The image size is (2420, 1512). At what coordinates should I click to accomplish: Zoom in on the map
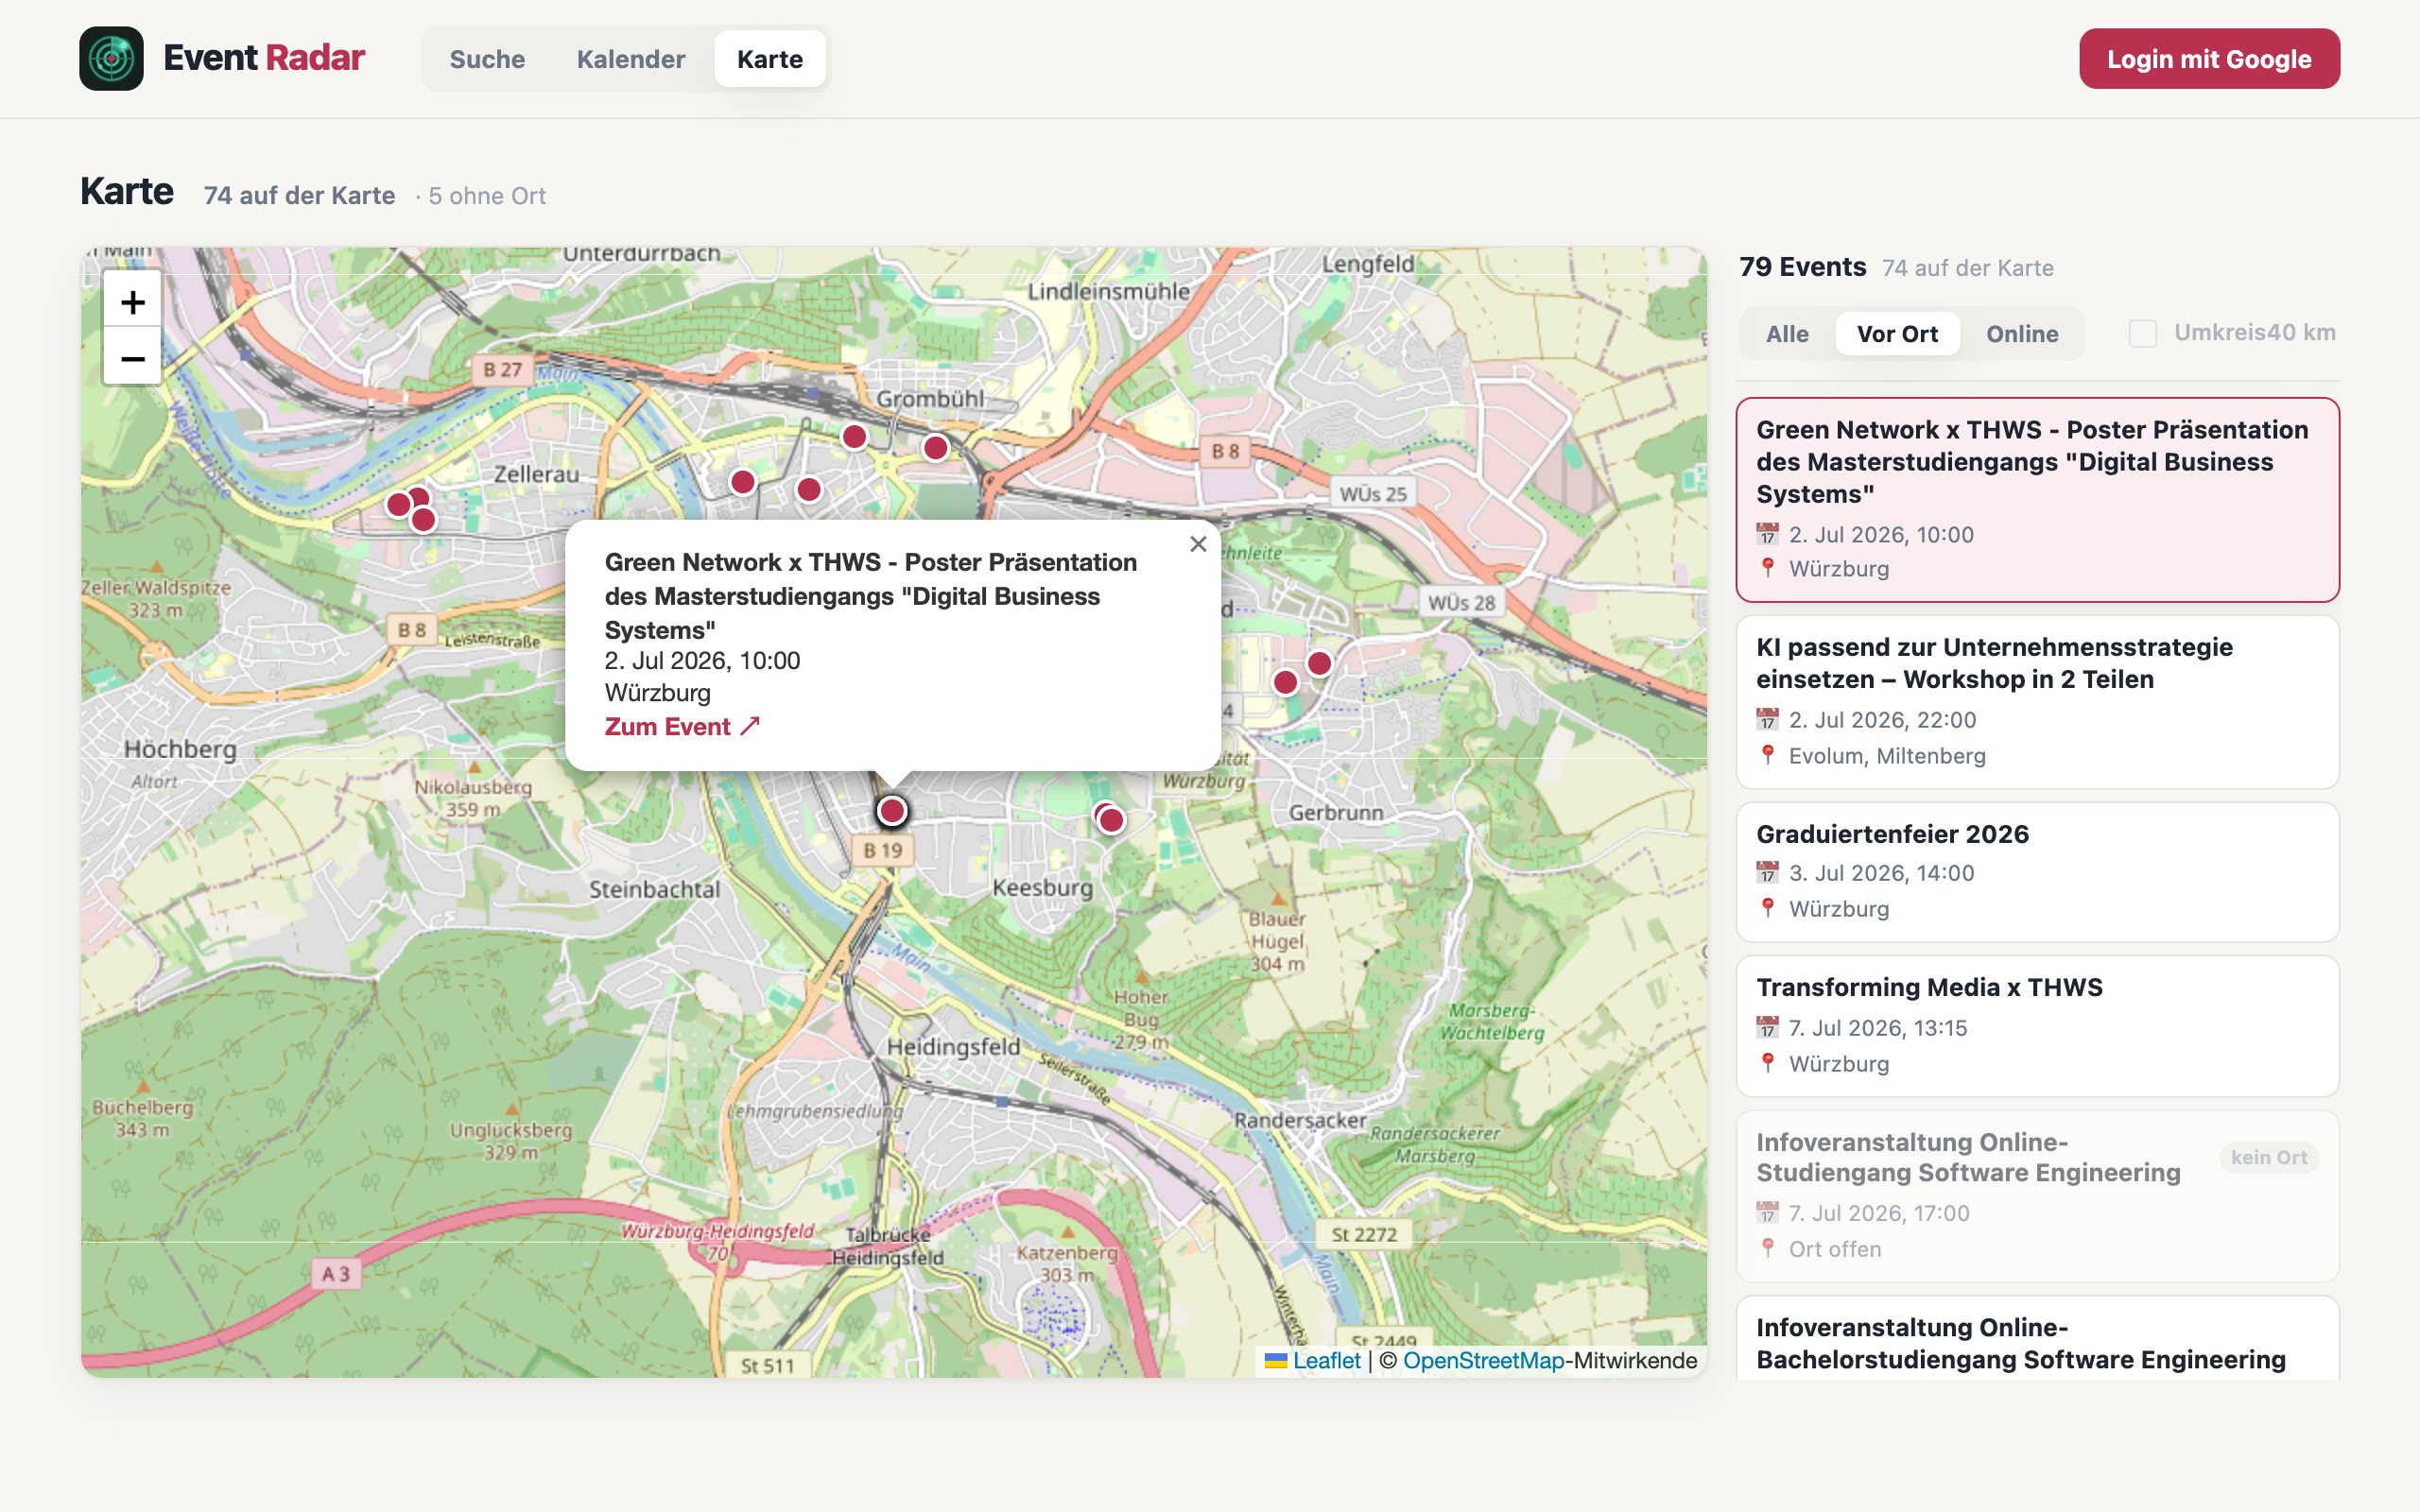(x=132, y=301)
